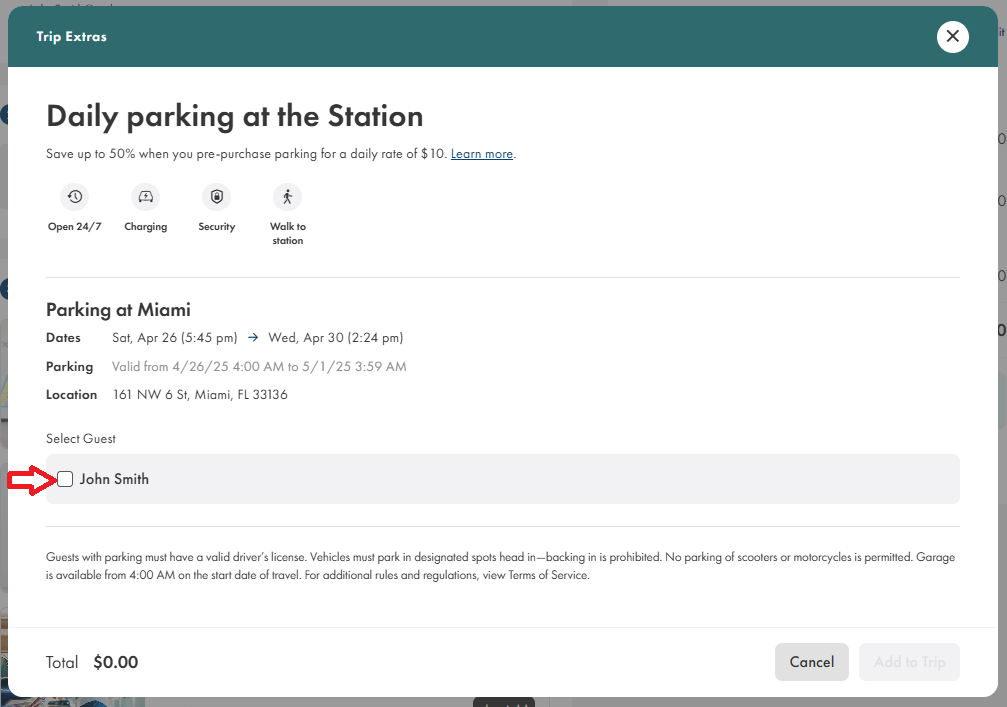
Task: Click the Open 24/7 clock icon
Action: tap(74, 197)
